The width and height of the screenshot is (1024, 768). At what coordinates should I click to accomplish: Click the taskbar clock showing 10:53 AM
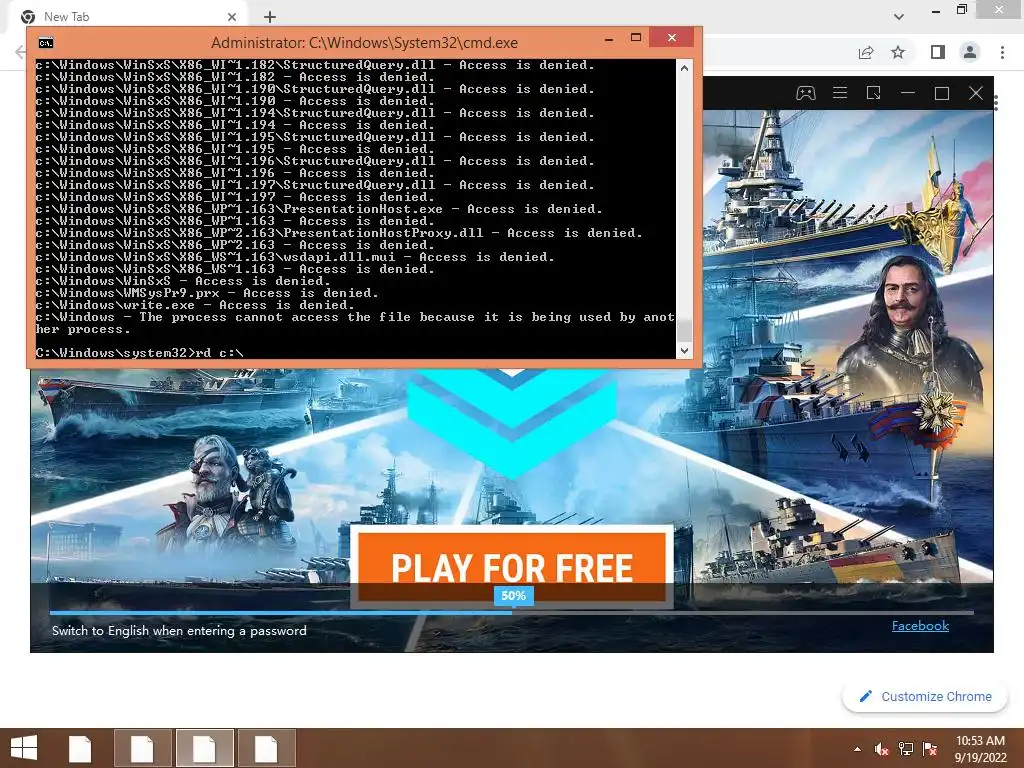click(980, 748)
